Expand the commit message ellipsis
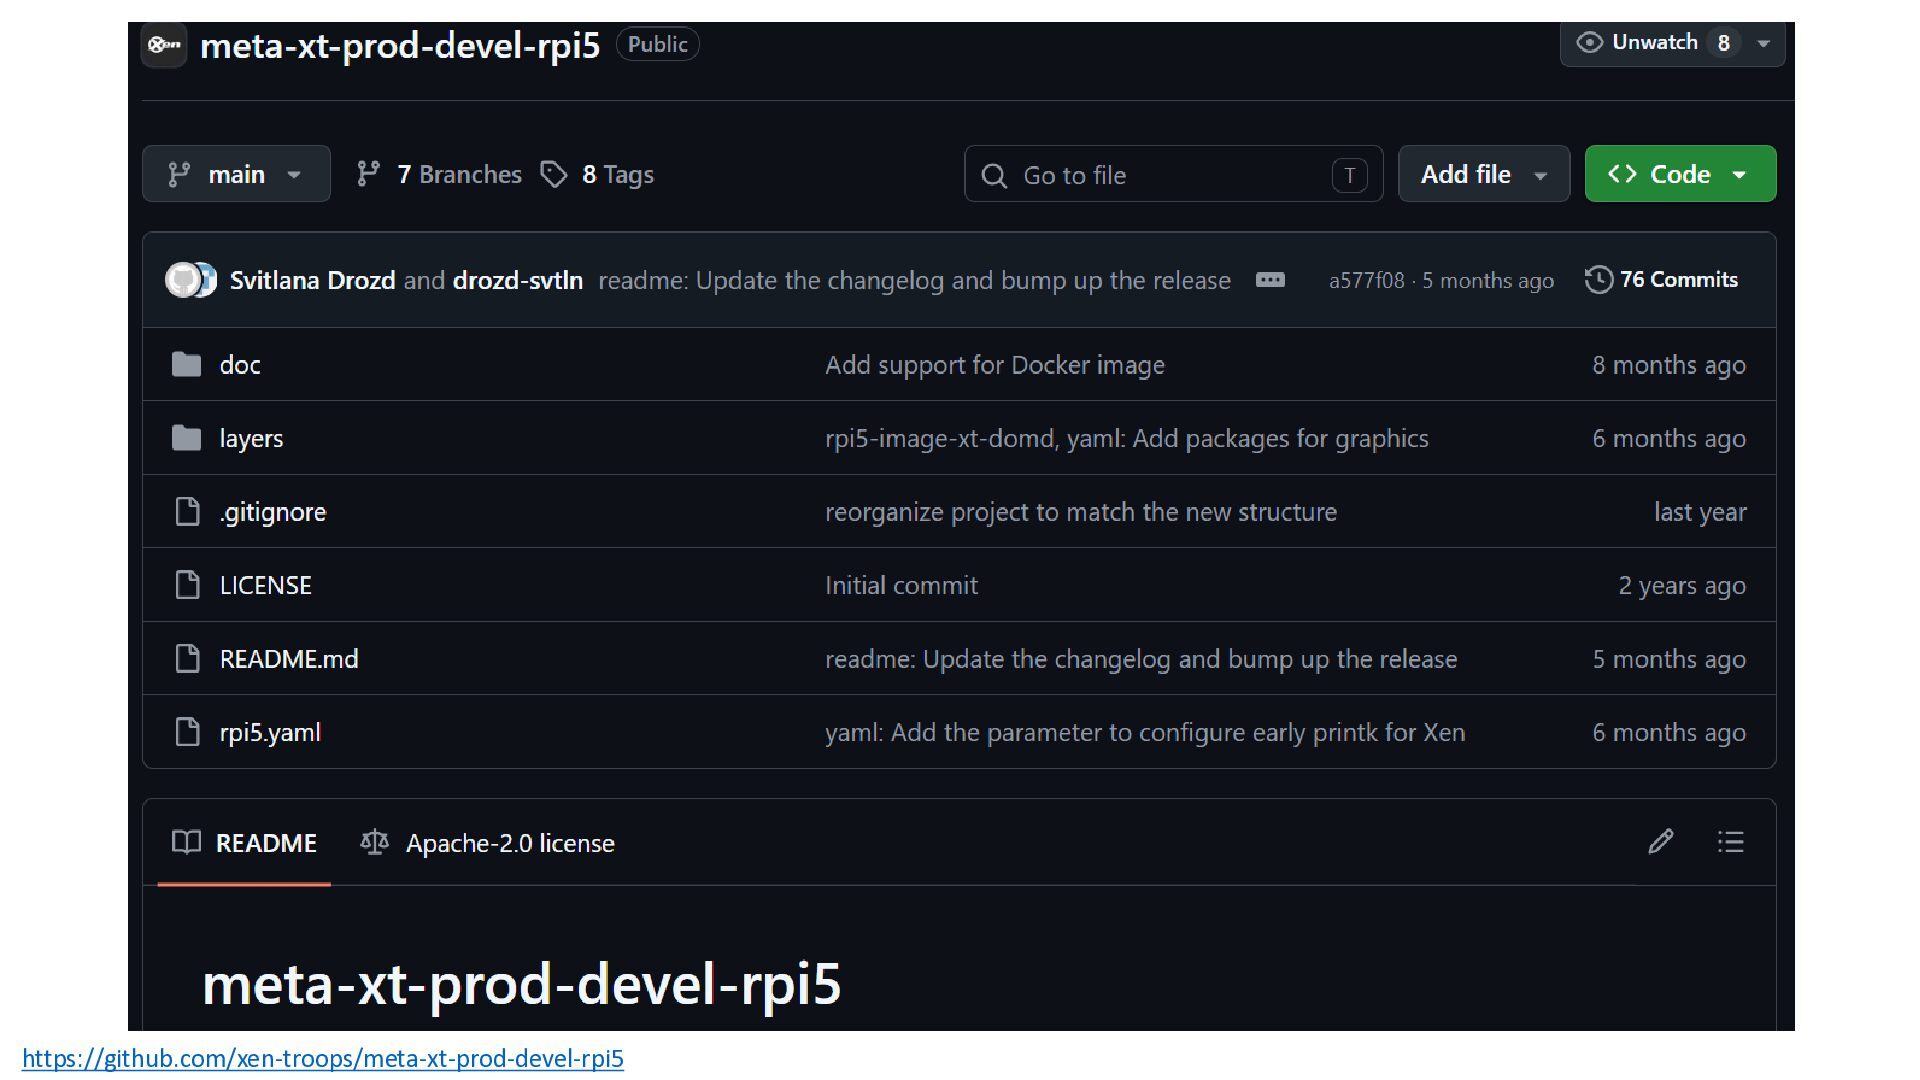The width and height of the screenshot is (1920, 1080). coord(1270,280)
